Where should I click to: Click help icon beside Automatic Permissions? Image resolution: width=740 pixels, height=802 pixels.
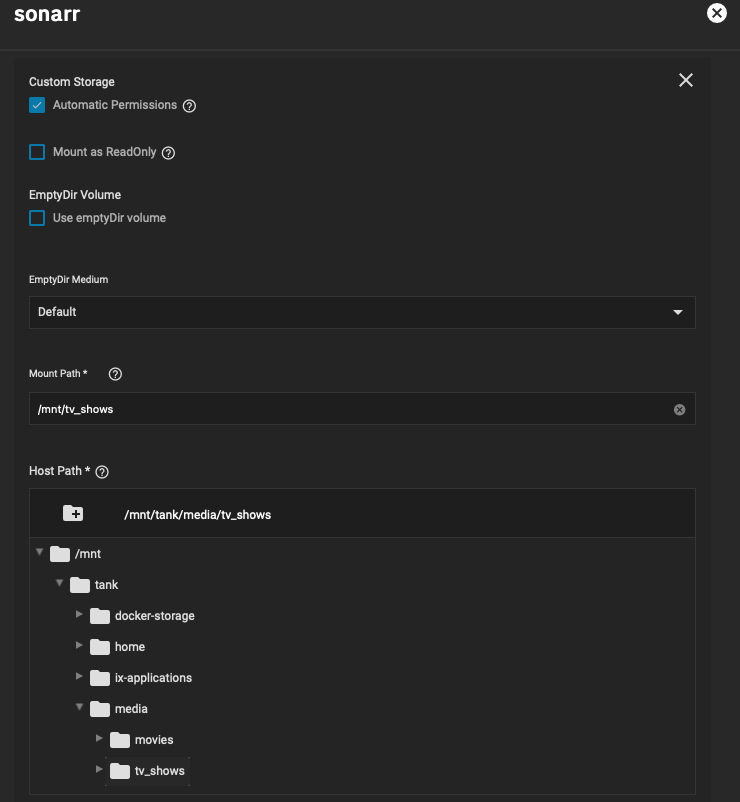click(x=189, y=106)
